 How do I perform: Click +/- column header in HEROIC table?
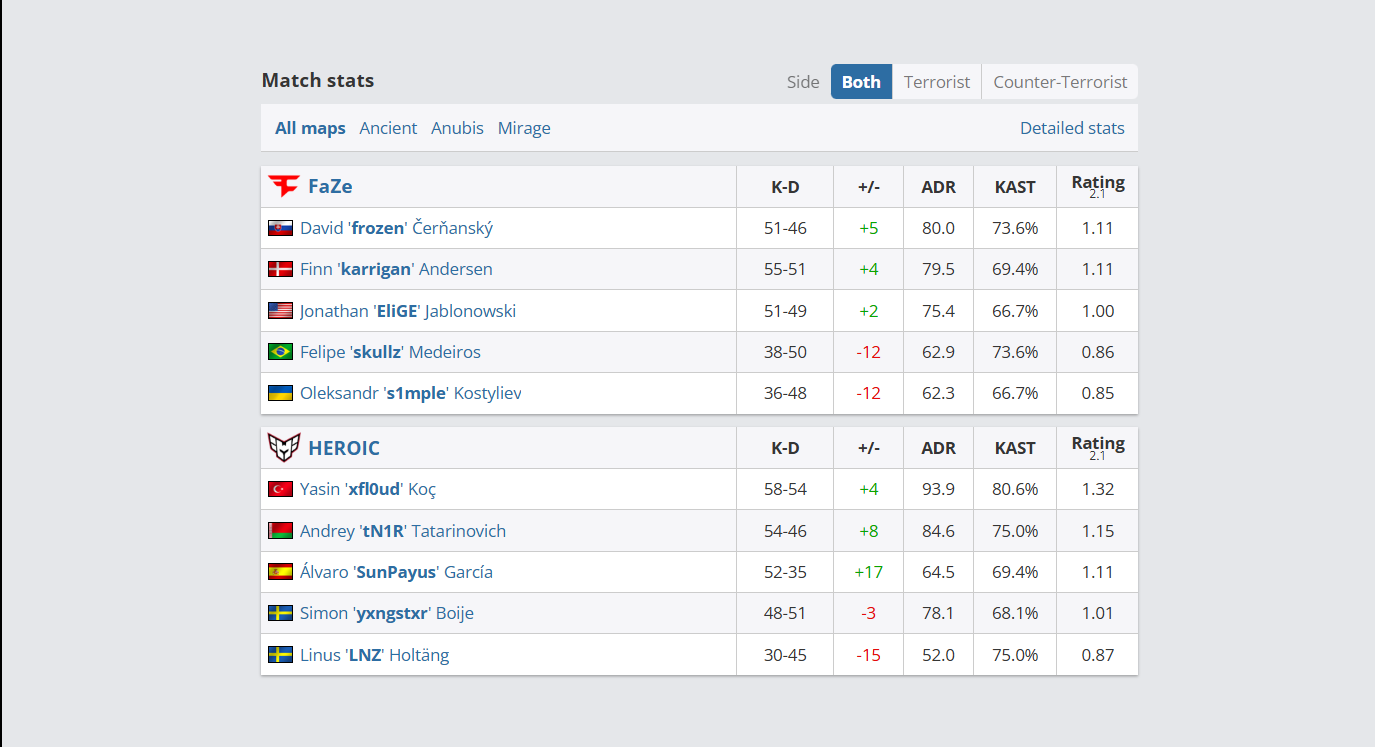click(868, 448)
